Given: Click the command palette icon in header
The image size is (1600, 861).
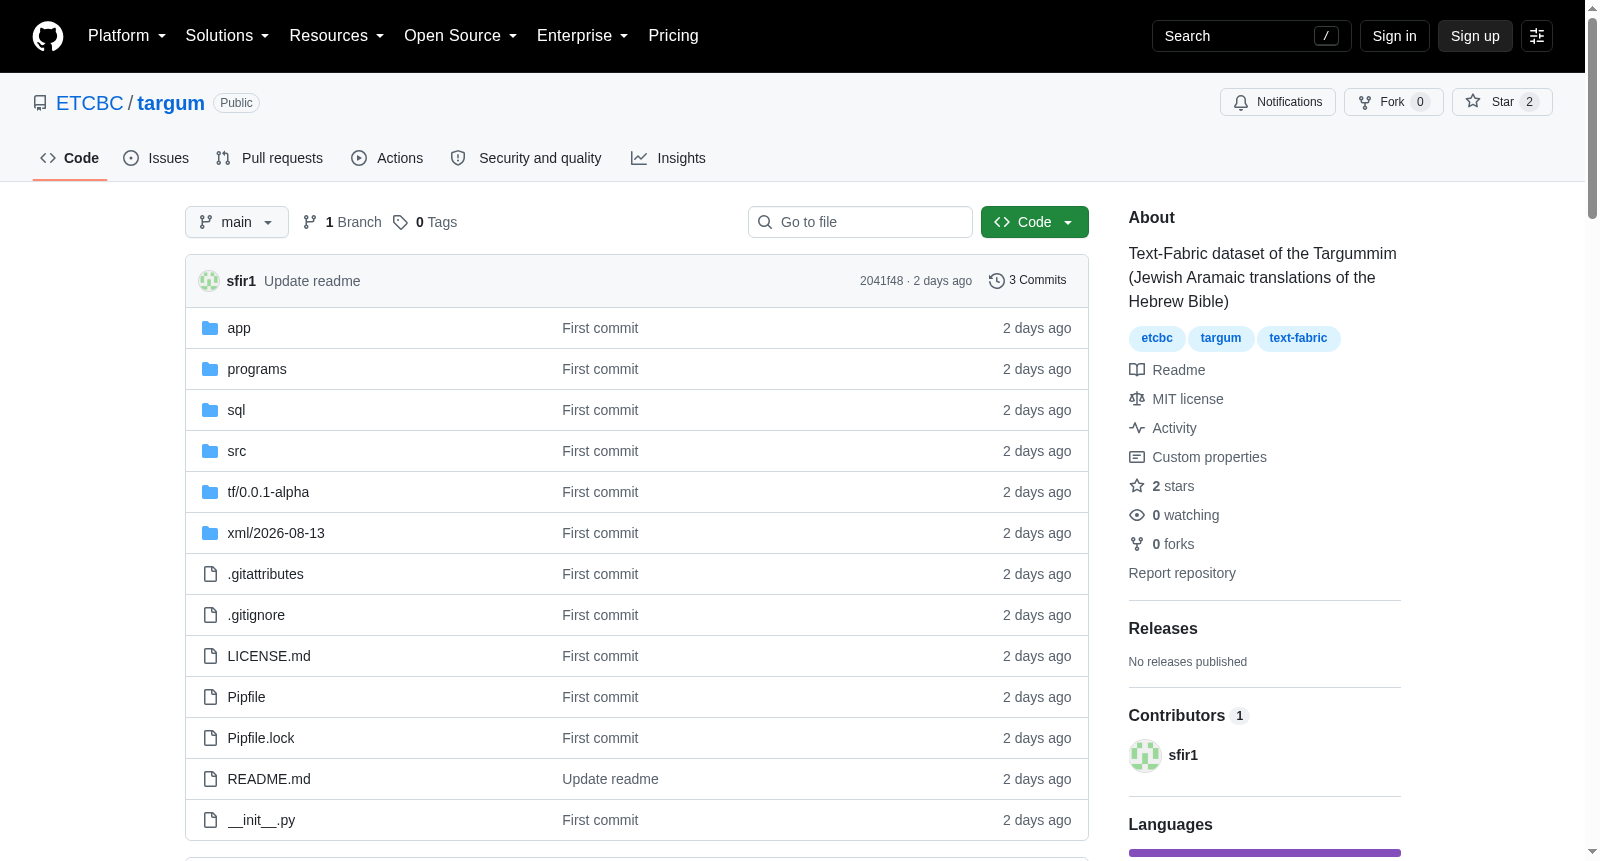Looking at the screenshot, I should (x=1537, y=36).
